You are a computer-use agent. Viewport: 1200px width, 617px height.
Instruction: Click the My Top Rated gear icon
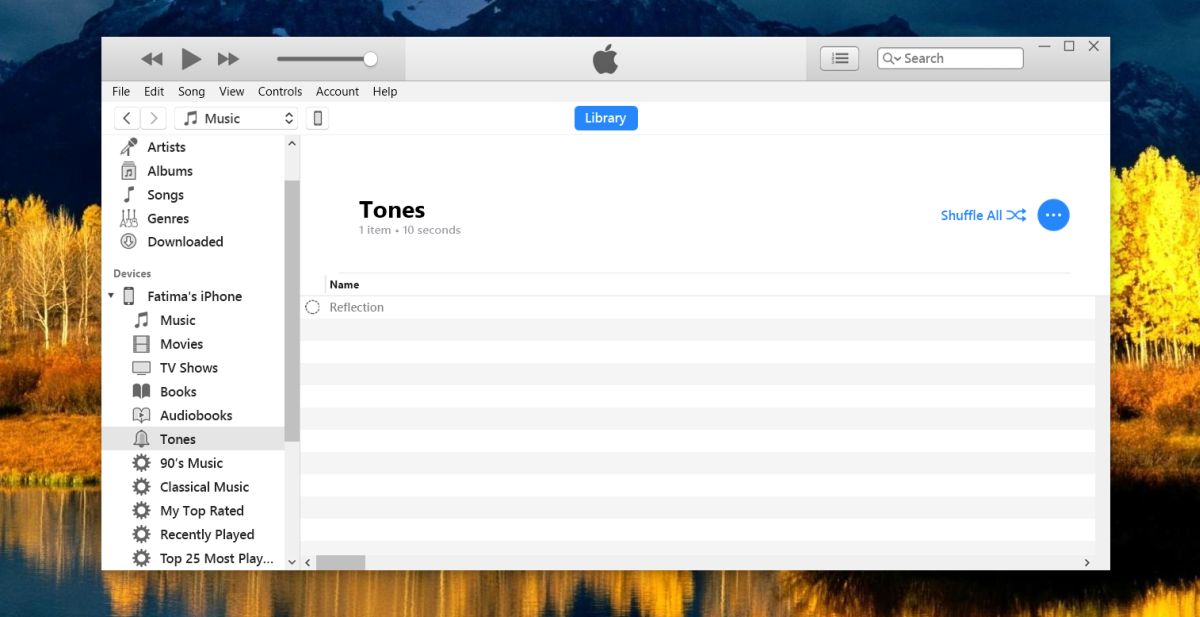pos(141,511)
